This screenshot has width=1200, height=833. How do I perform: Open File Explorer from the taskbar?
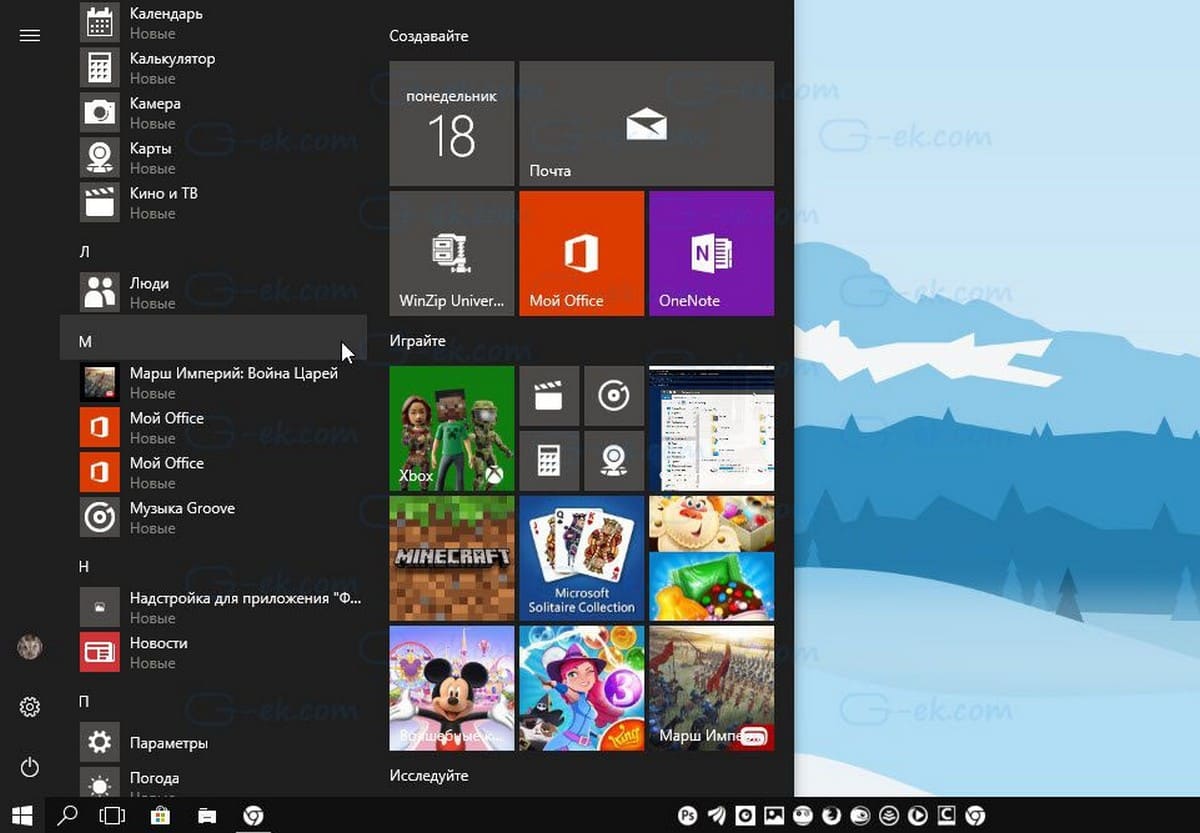pos(207,815)
